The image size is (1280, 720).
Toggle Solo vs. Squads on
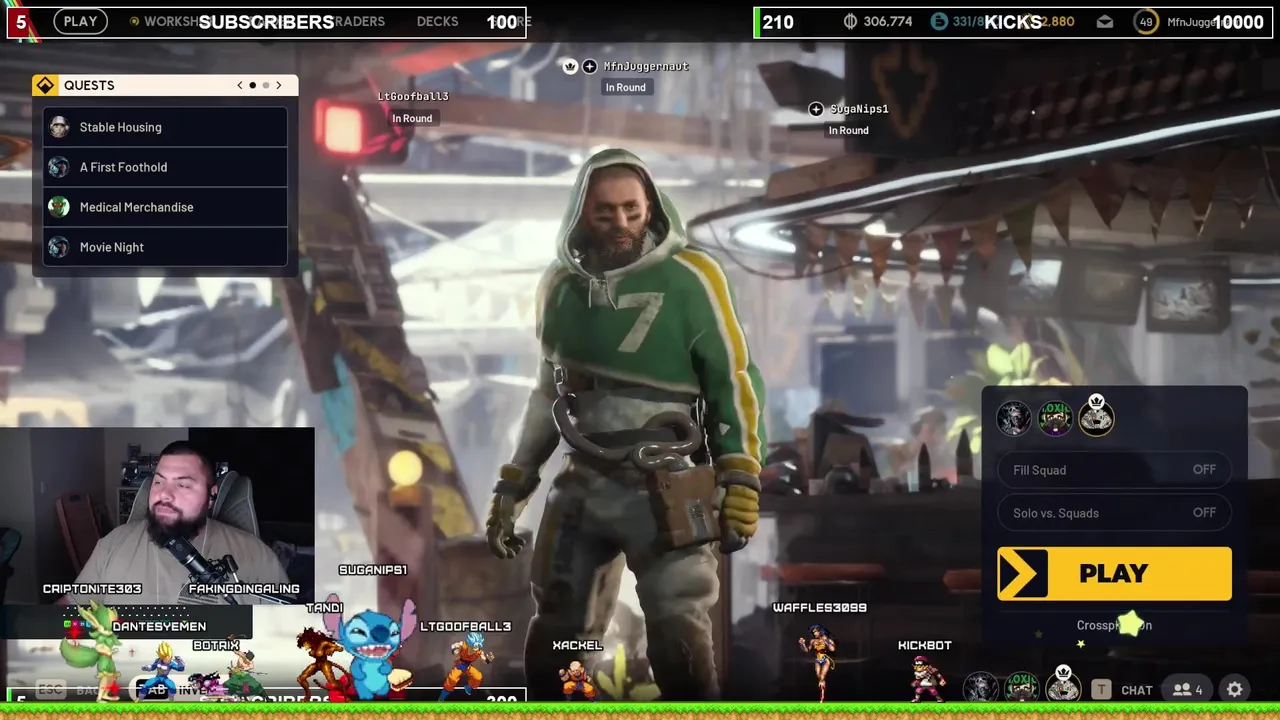click(x=1114, y=513)
